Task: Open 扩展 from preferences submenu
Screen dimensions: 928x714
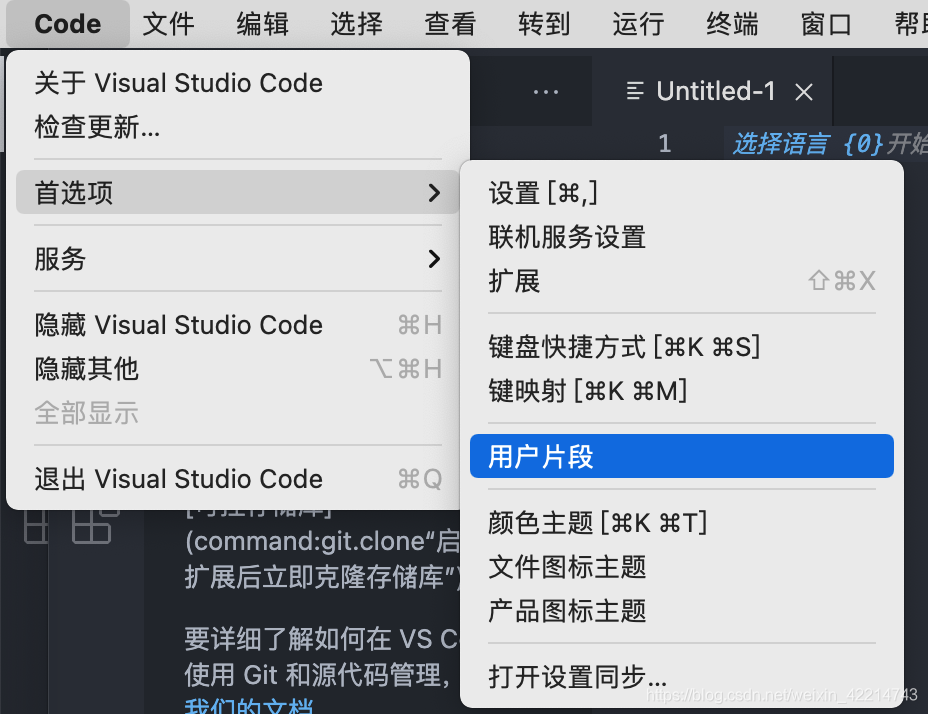Action: click(x=682, y=281)
